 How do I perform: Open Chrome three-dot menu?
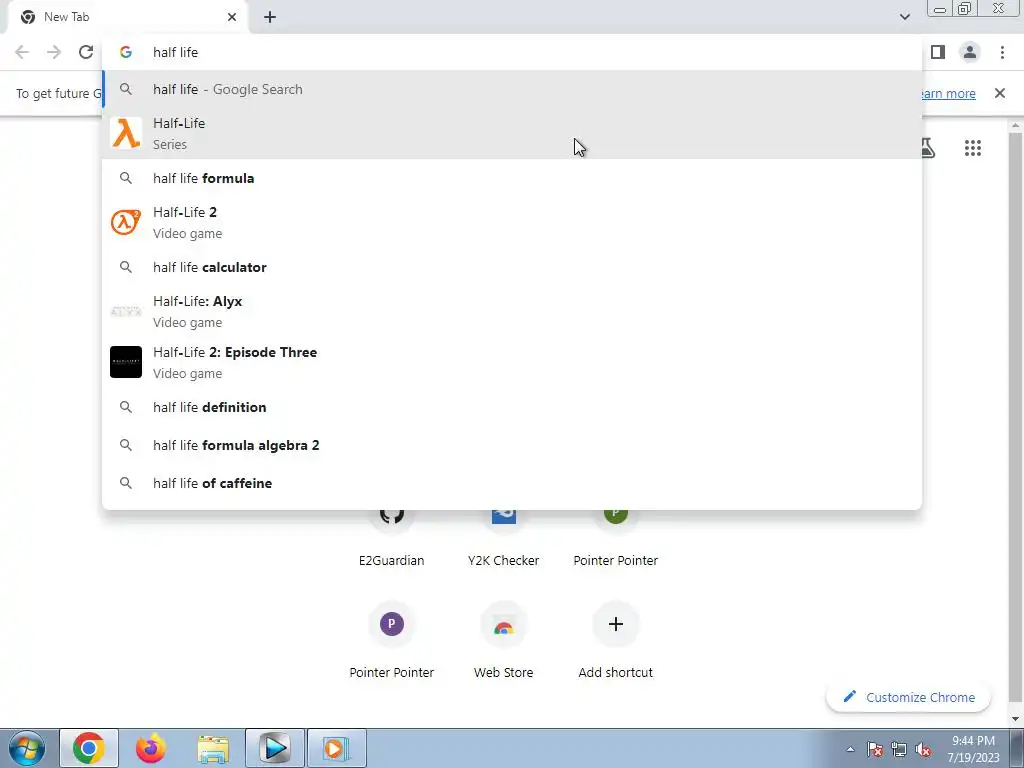coord(1002,52)
